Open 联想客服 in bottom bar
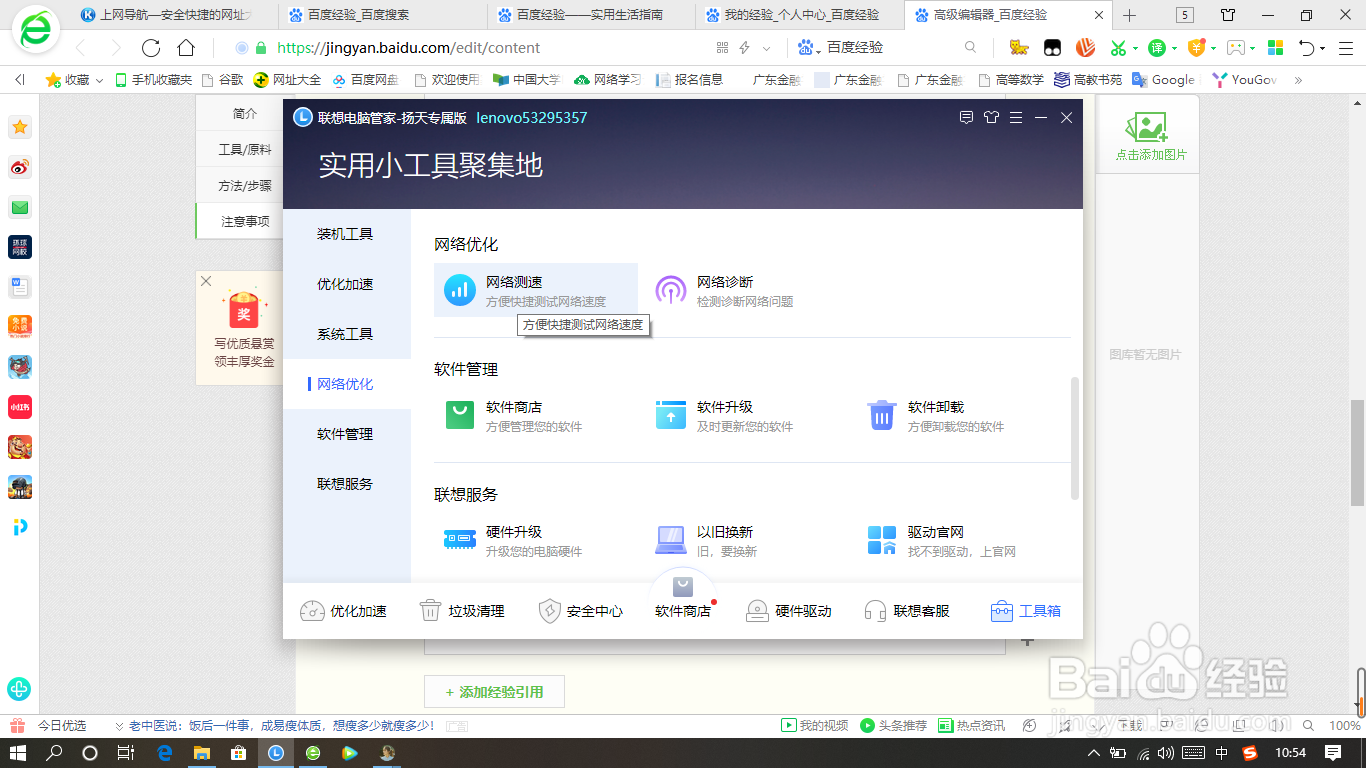Image resolution: width=1366 pixels, height=768 pixels. pos(907,611)
